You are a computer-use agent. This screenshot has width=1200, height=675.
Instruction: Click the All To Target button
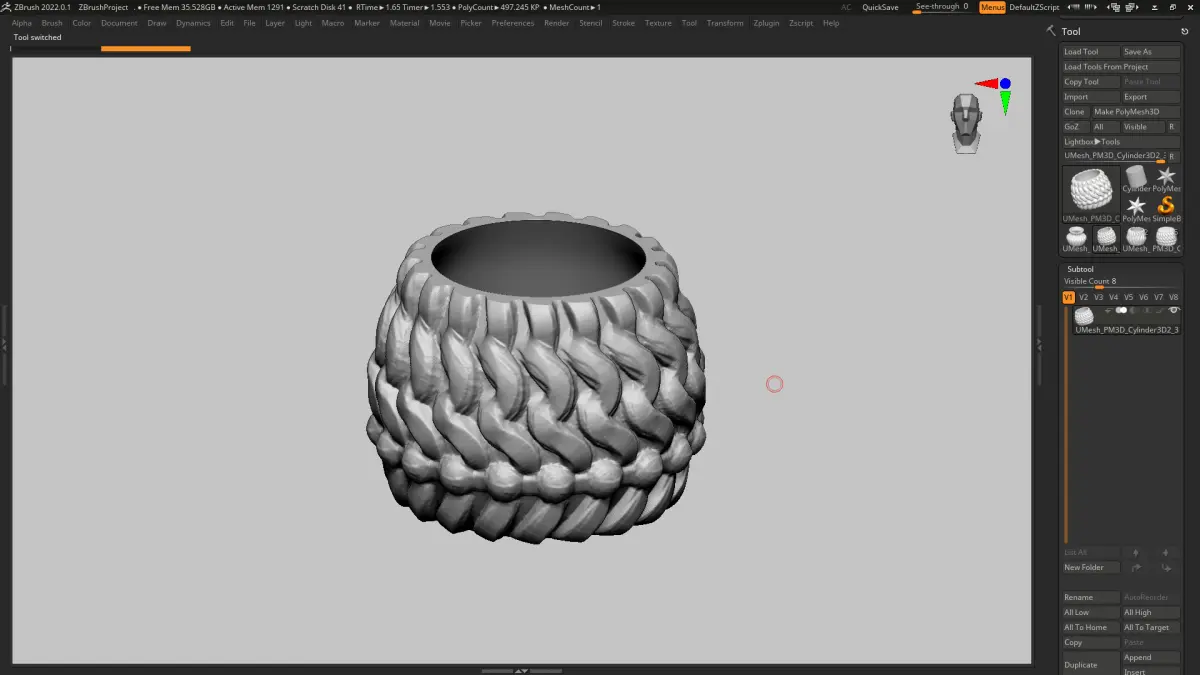[x=1151, y=627]
